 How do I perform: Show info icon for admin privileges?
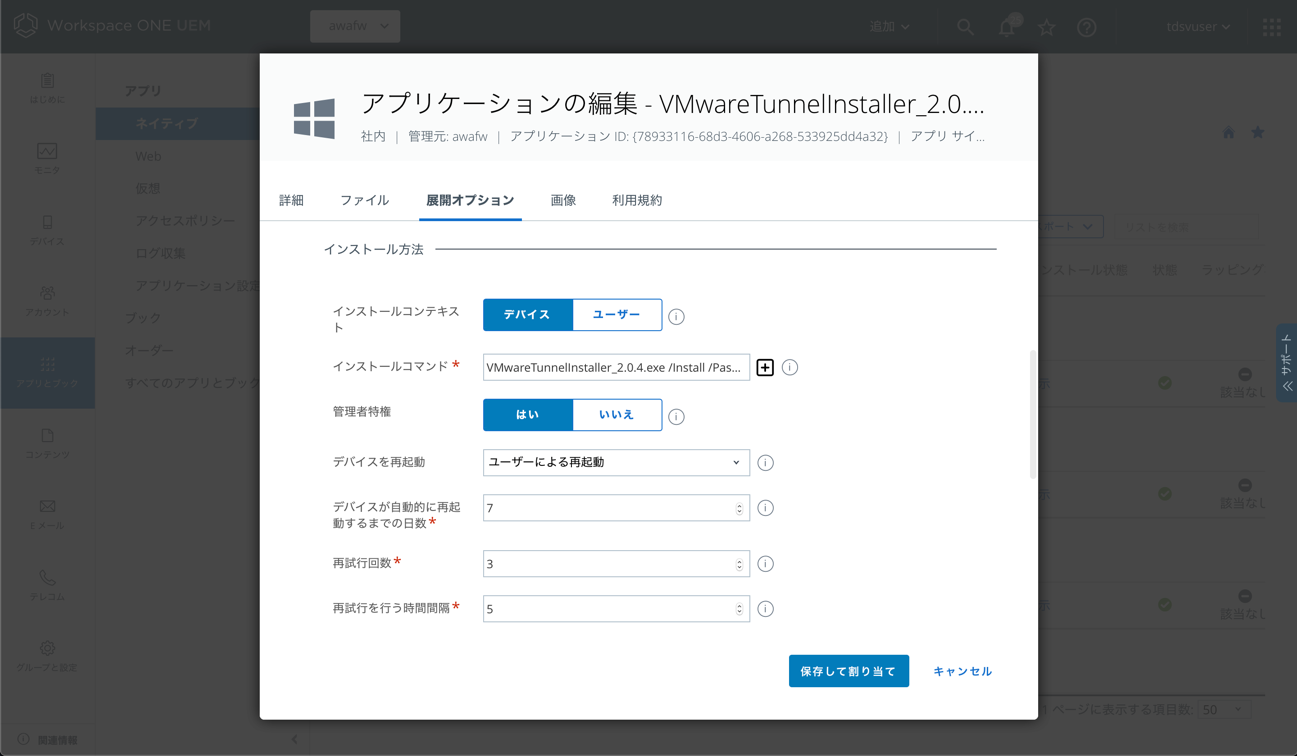(677, 417)
